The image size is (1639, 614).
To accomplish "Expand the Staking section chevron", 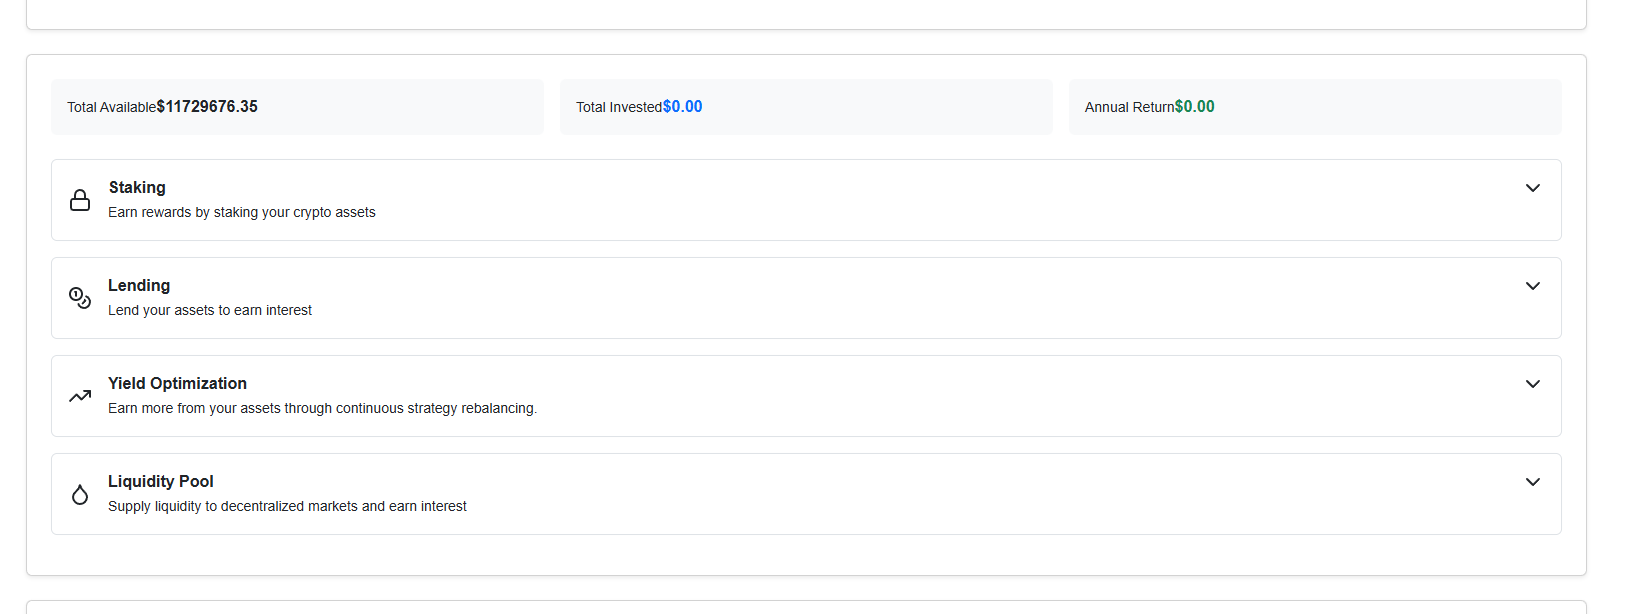I will (1532, 188).
